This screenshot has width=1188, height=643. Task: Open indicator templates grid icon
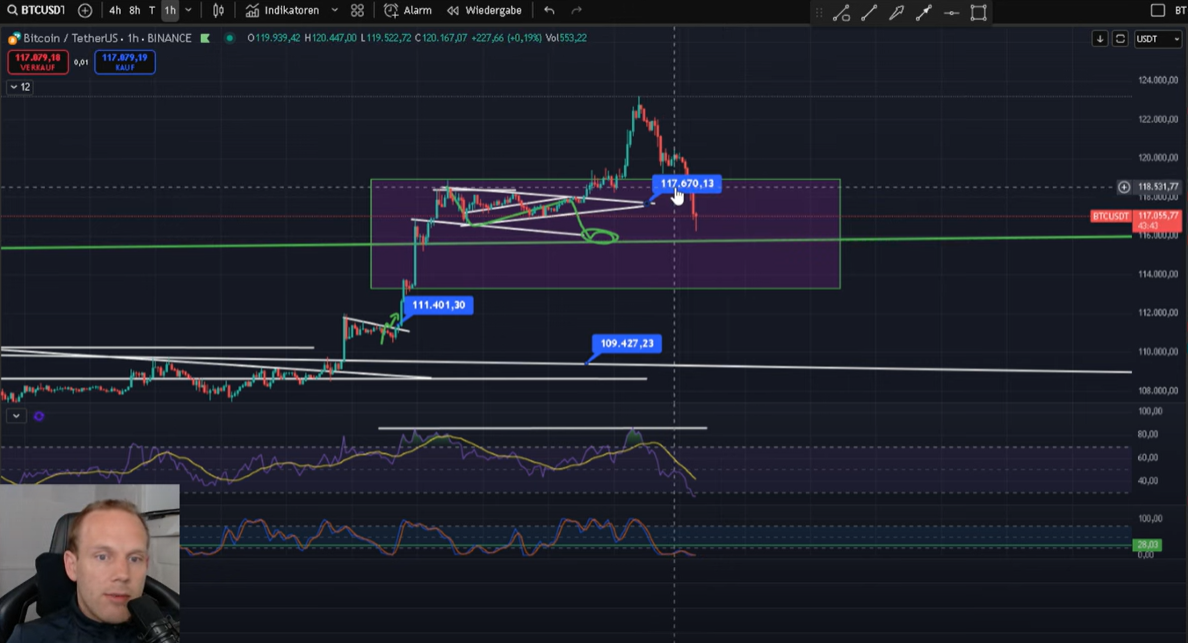tap(357, 11)
